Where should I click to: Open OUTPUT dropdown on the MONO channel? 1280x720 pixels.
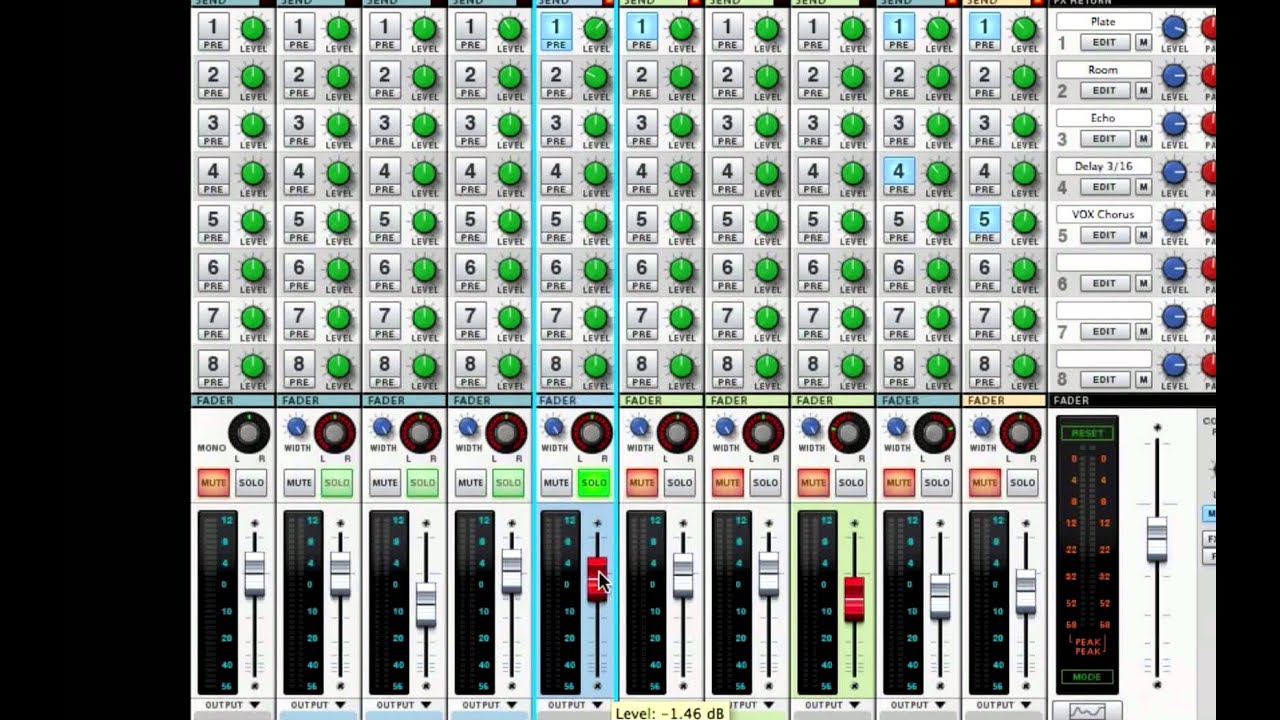click(x=232, y=705)
